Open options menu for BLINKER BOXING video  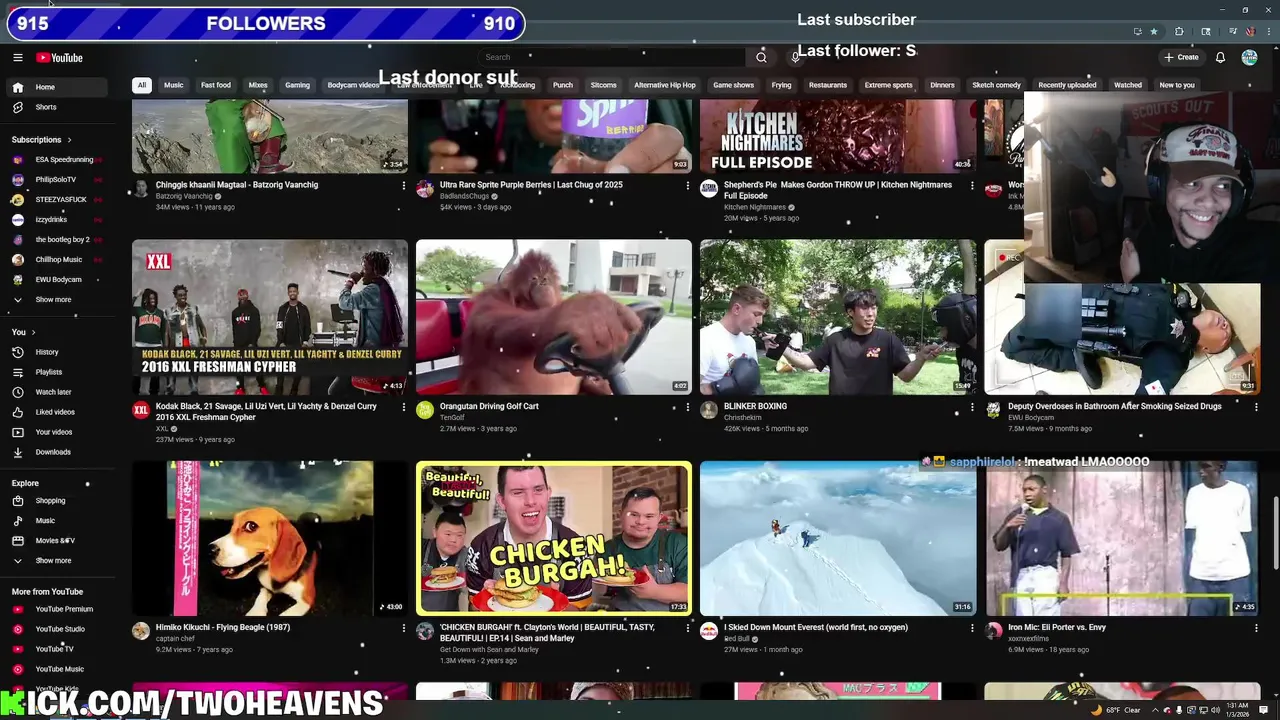971,407
